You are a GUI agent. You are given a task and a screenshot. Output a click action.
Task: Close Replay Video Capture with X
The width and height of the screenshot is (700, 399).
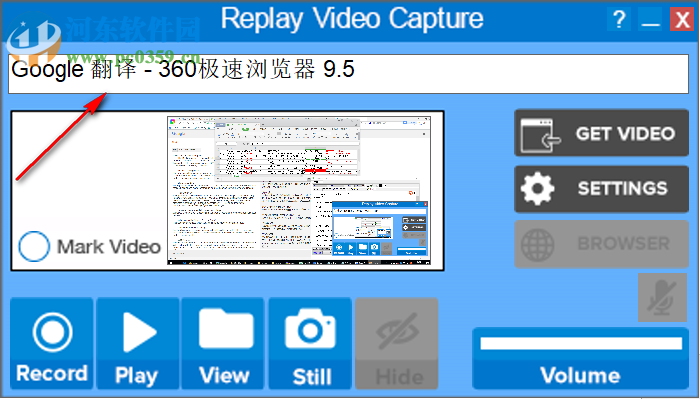click(x=682, y=20)
